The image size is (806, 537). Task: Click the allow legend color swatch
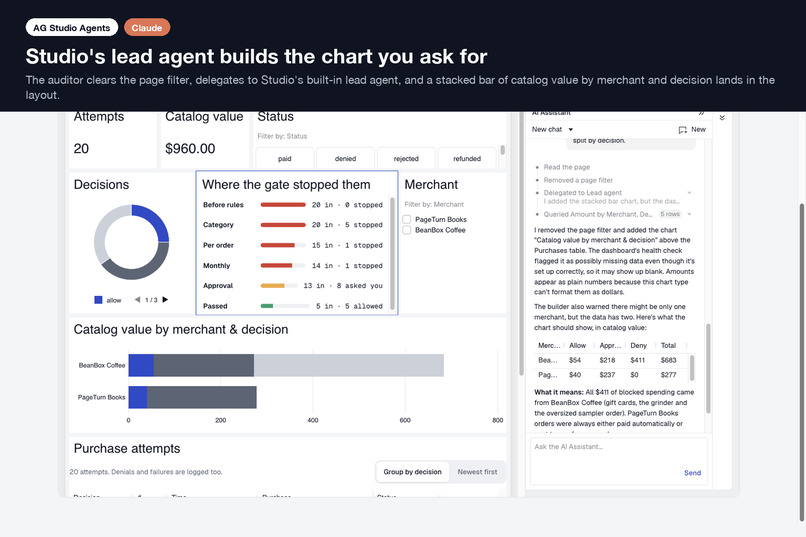pyautogui.click(x=98, y=300)
